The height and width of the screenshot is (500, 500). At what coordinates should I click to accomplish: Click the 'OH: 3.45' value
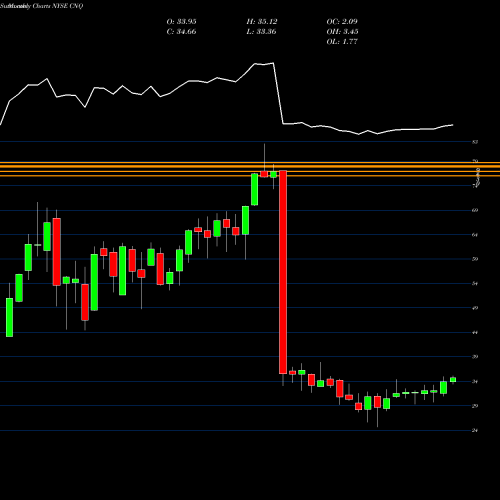click(342, 32)
